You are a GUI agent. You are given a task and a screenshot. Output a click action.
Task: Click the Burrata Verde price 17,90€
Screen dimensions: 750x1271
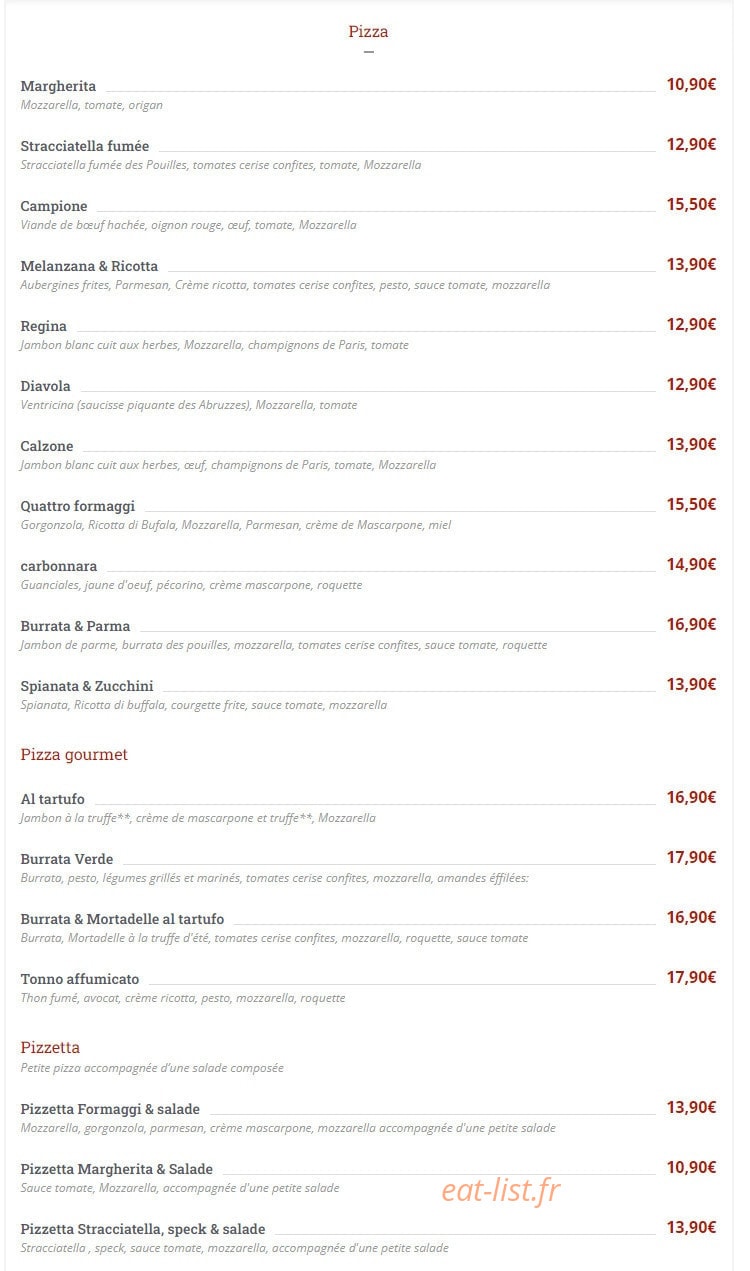pyautogui.click(x=692, y=857)
